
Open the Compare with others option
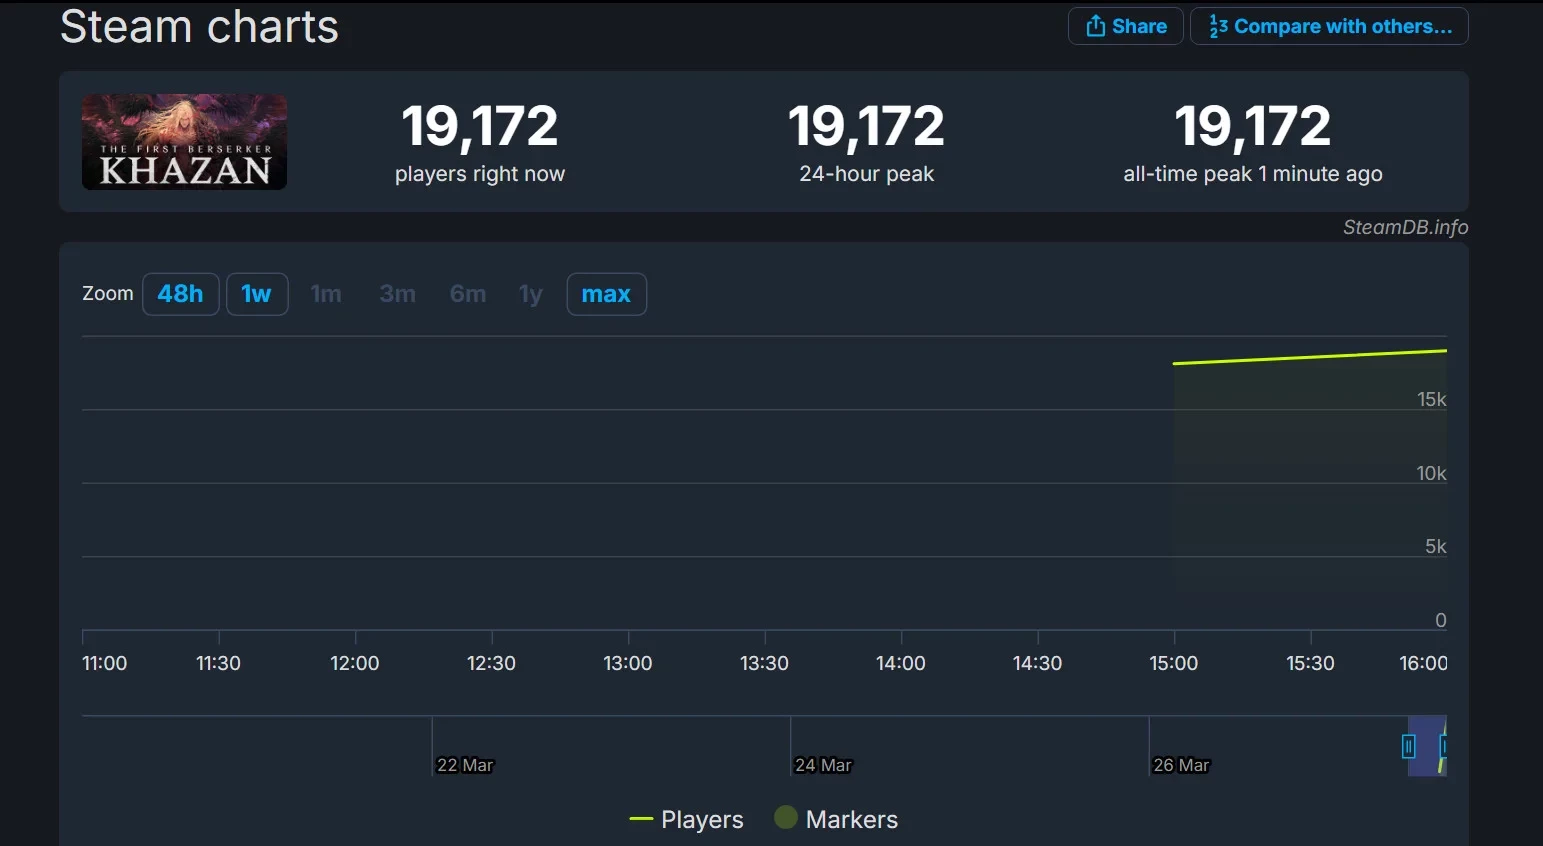point(1329,26)
